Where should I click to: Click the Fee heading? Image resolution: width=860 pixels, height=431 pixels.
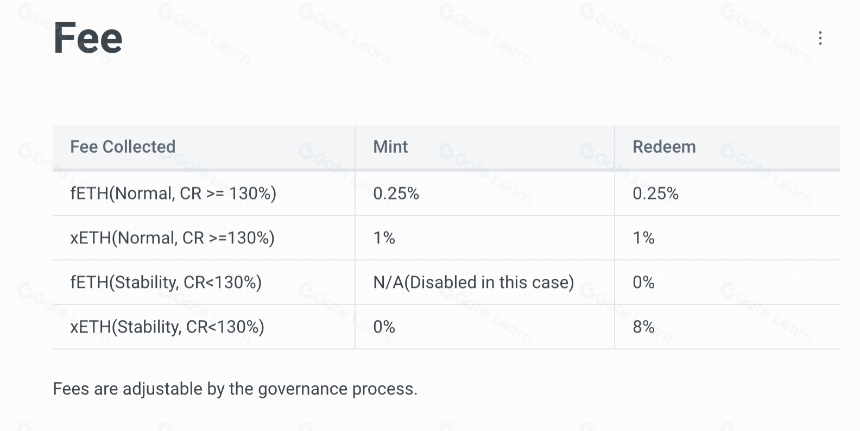[x=88, y=38]
